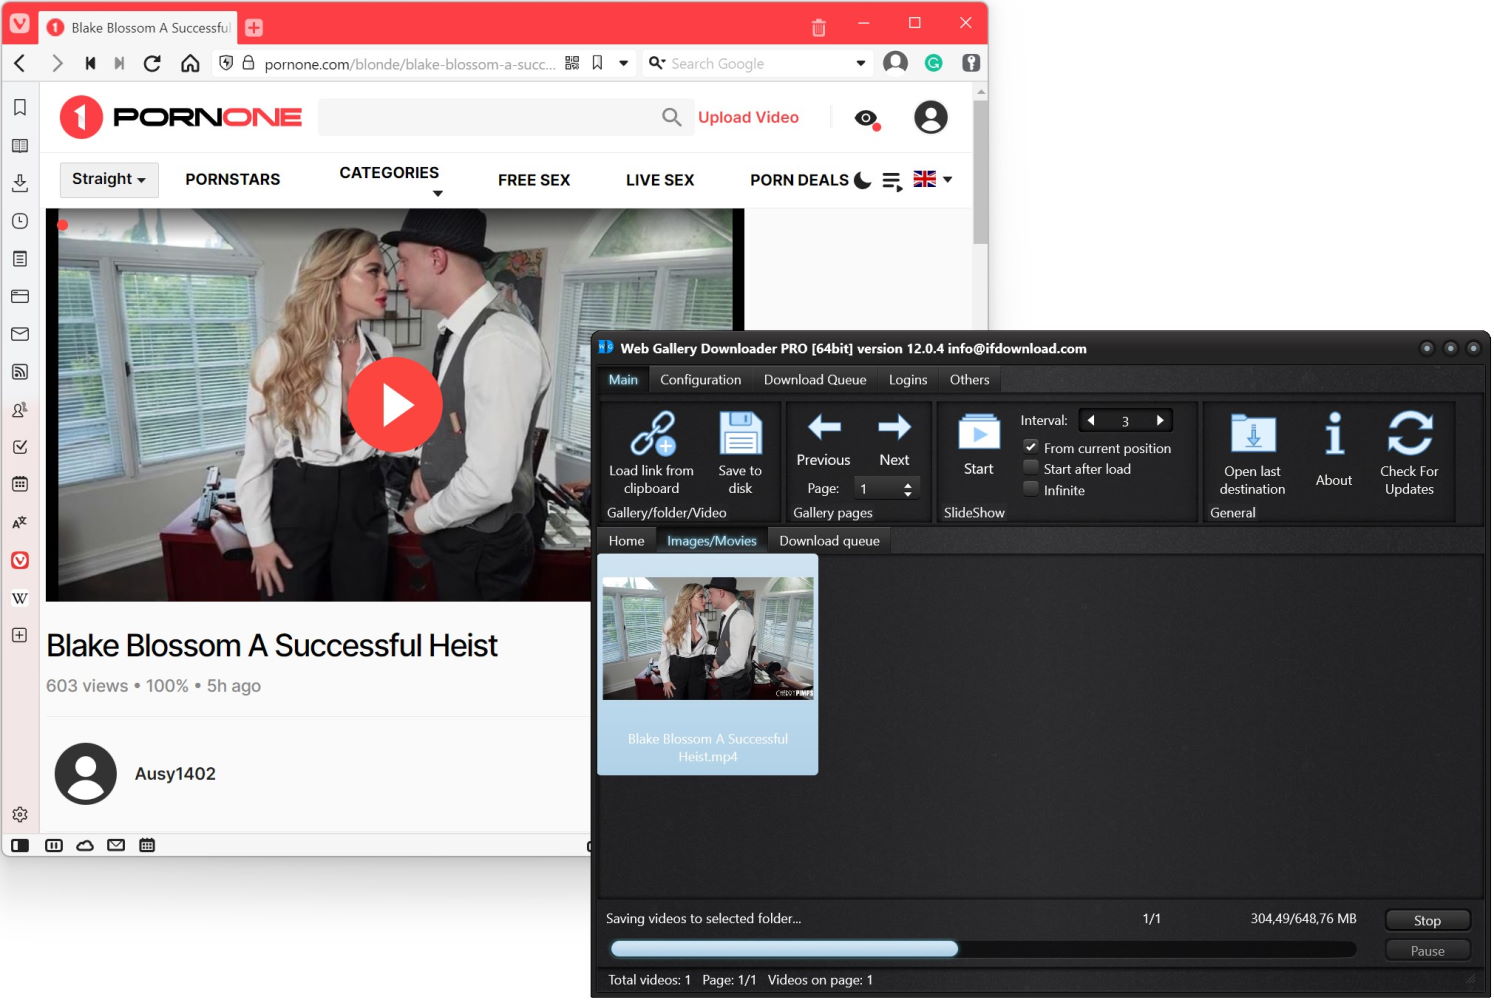This screenshot has width=1494, height=1000.
Task: Go to the browser home page
Action: tap(189, 63)
